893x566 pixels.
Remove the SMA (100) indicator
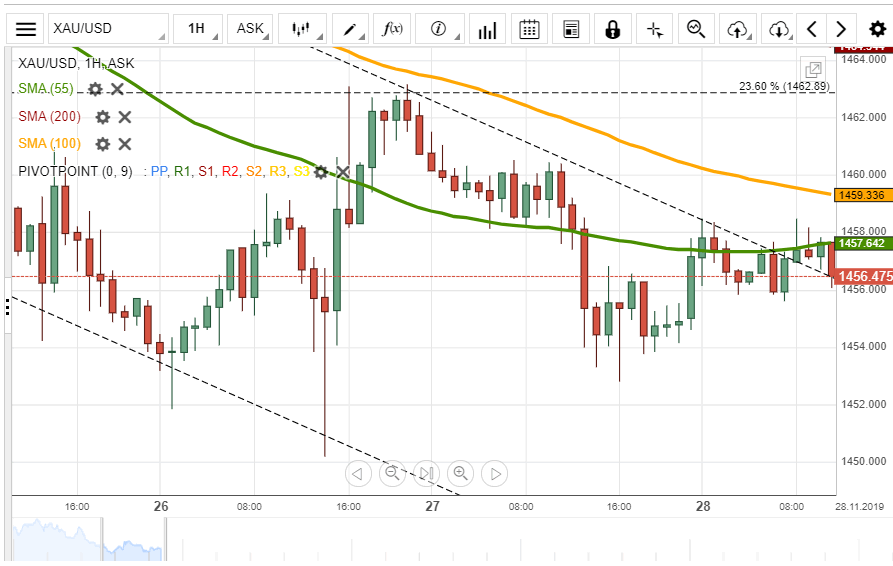[x=125, y=144]
